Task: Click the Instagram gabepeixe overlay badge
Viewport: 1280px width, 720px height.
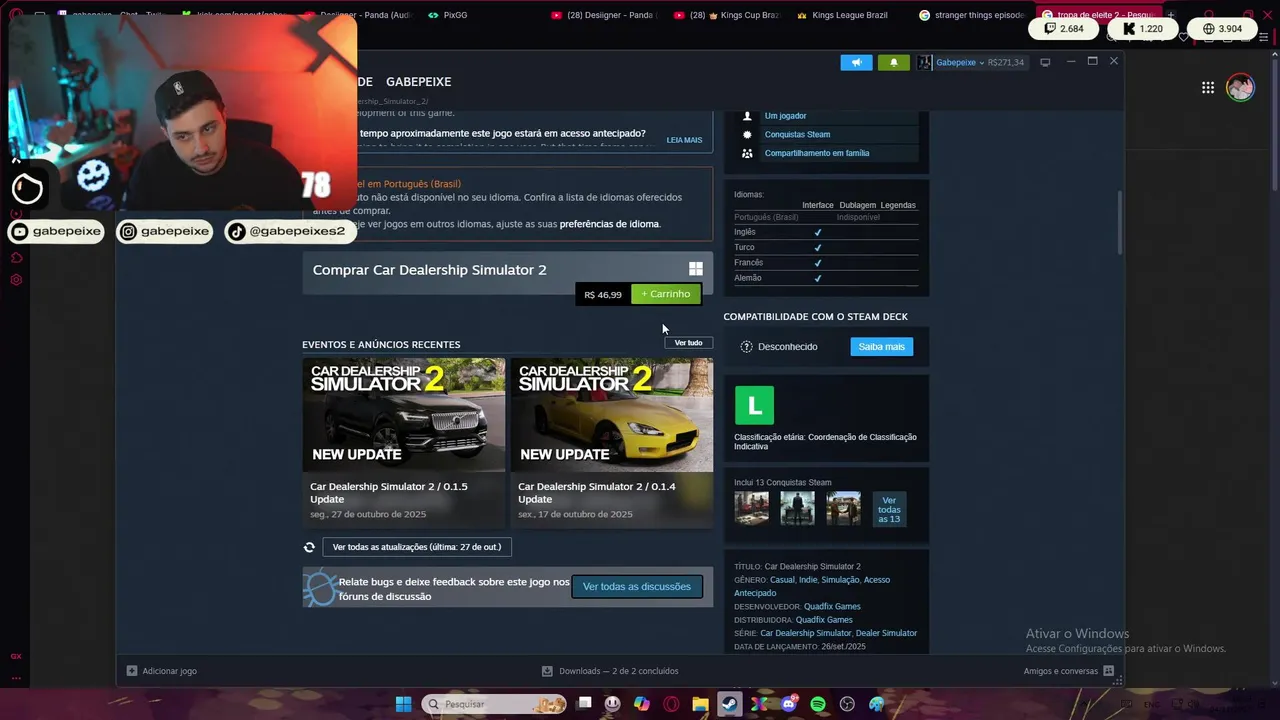Action: [x=165, y=232]
